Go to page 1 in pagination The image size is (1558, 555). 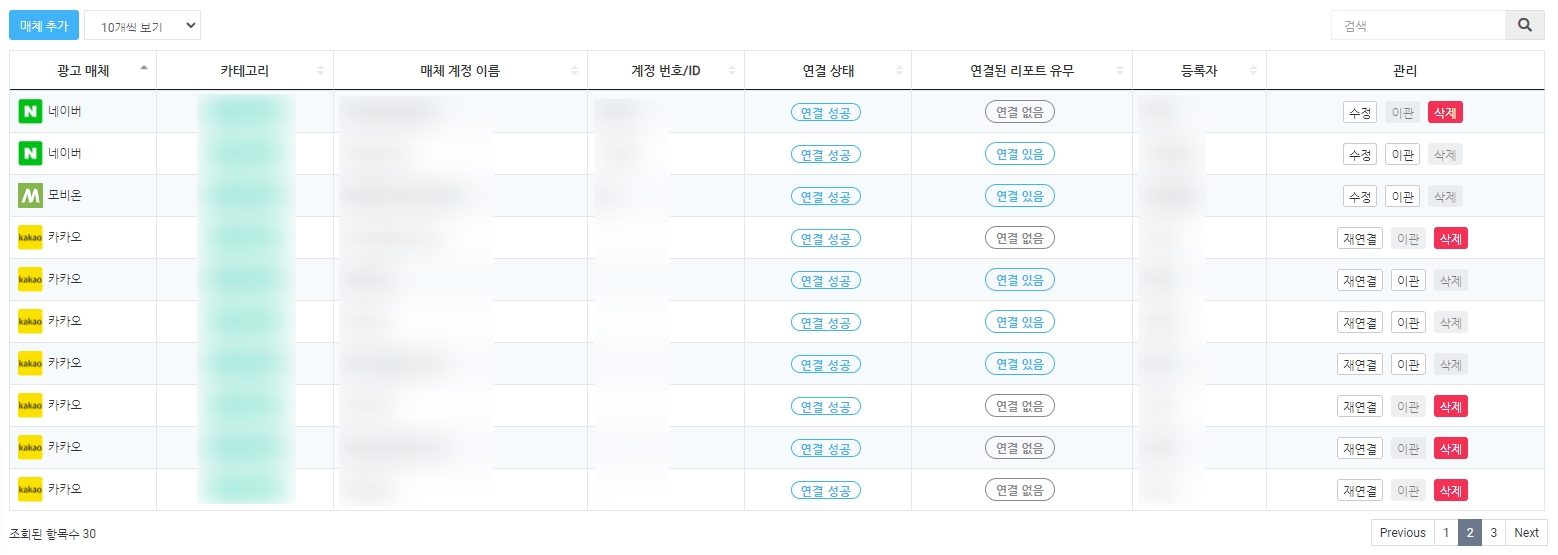pyautogui.click(x=1446, y=533)
